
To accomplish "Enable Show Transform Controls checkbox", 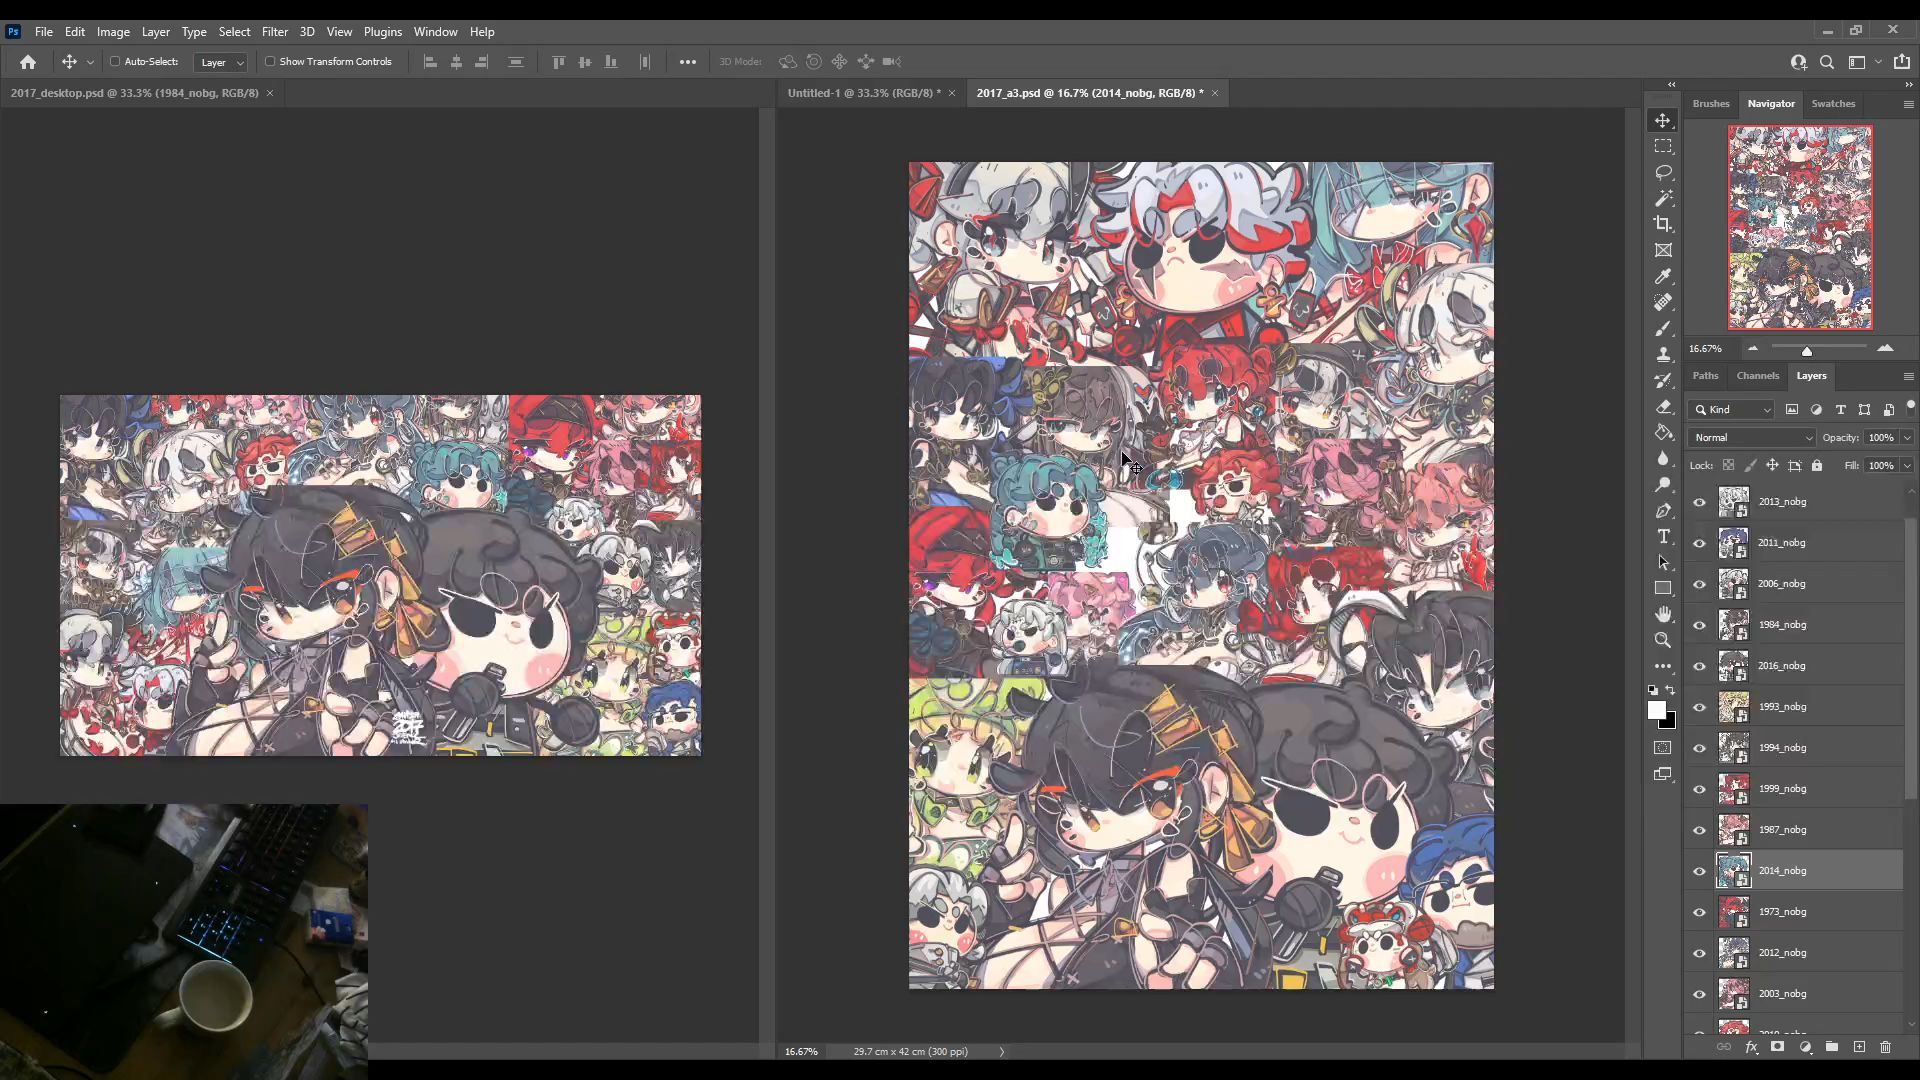I will 270,62.
